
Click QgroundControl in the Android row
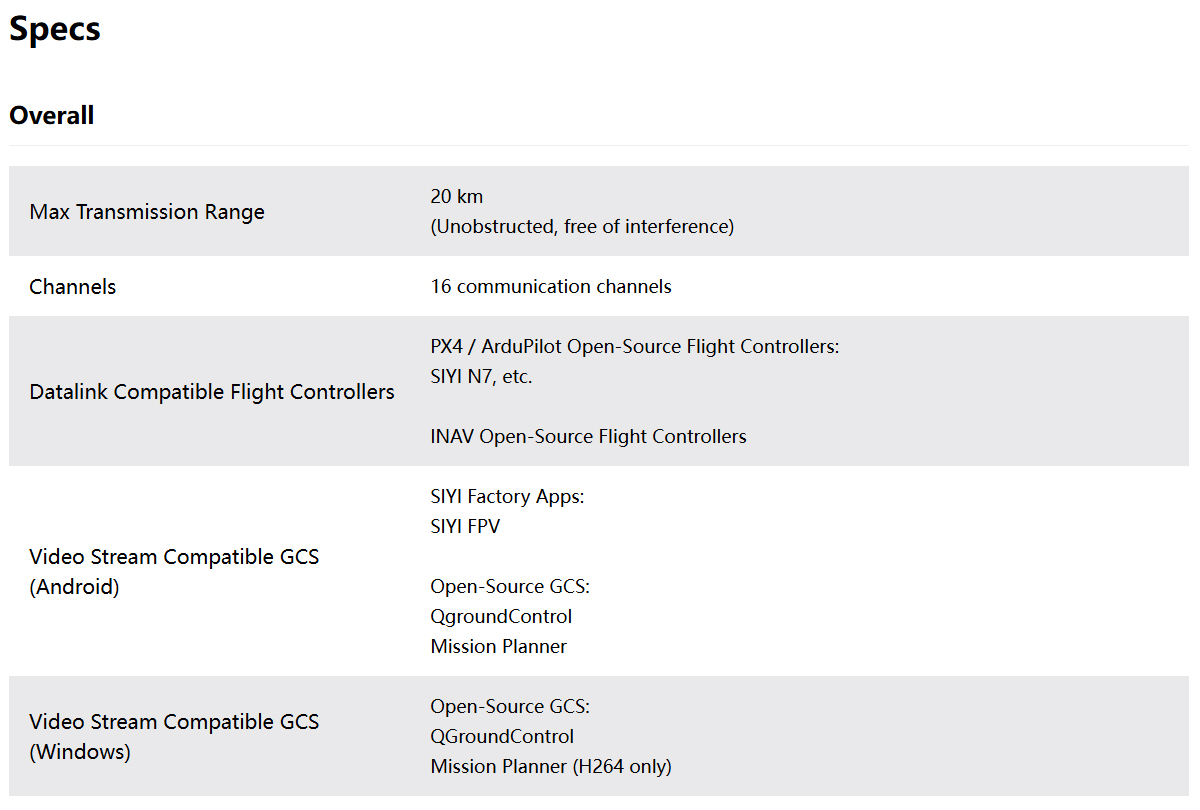[x=501, y=616]
